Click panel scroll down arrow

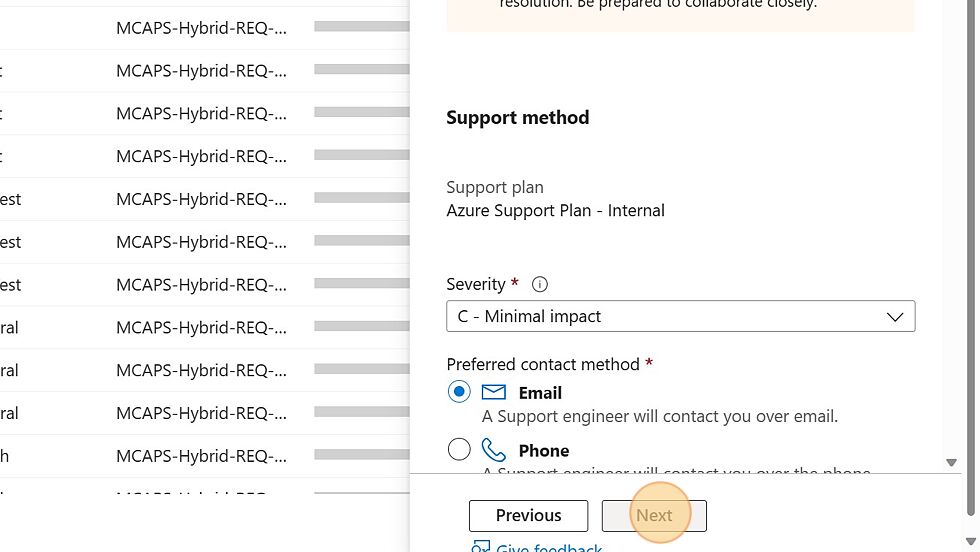click(951, 463)
